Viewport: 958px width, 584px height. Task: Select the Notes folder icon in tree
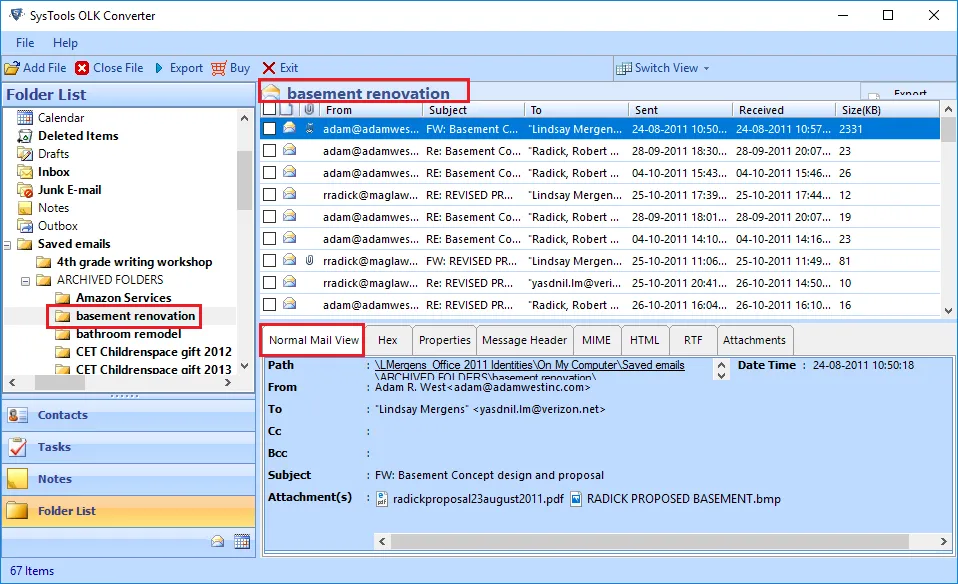(x=25, y=208)
